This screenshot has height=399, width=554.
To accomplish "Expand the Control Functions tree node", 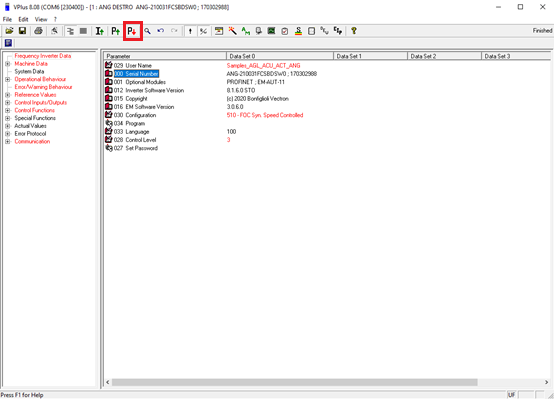I will point(7,111).
